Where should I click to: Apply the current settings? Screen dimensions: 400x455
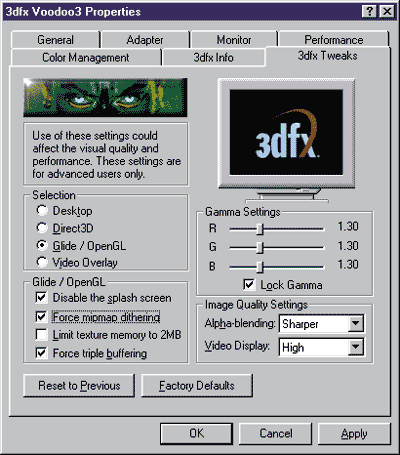[354, 433]
